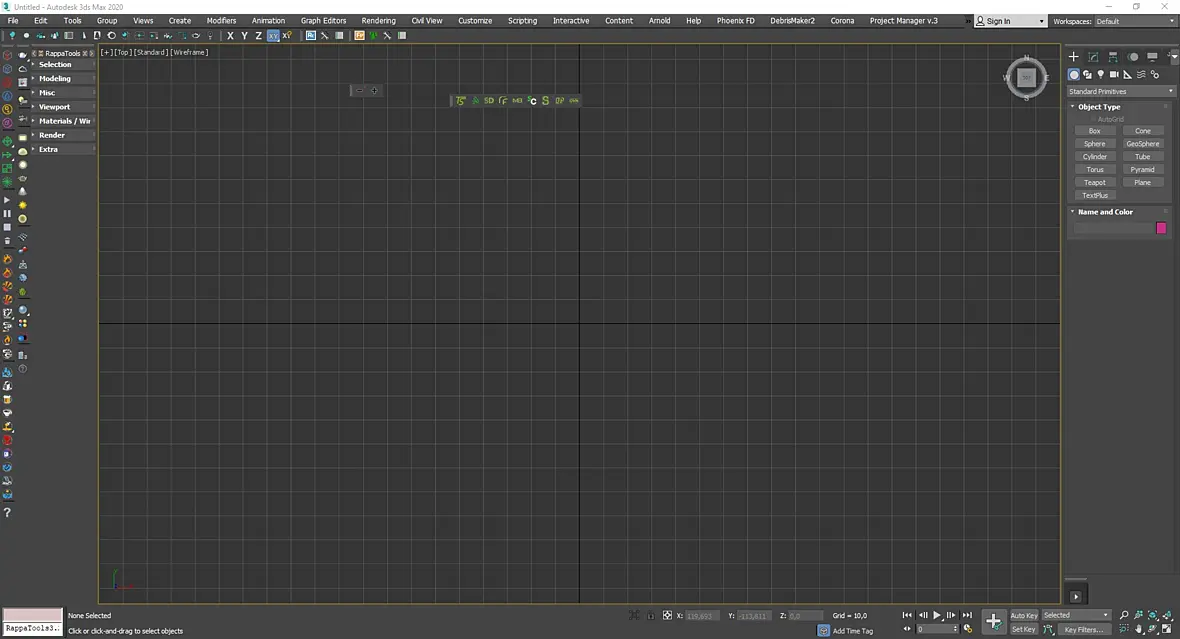The image size is (1180, 639).
Task: Click the Zoom magnifier viewport tool
Action: [x=1124, y=615]
